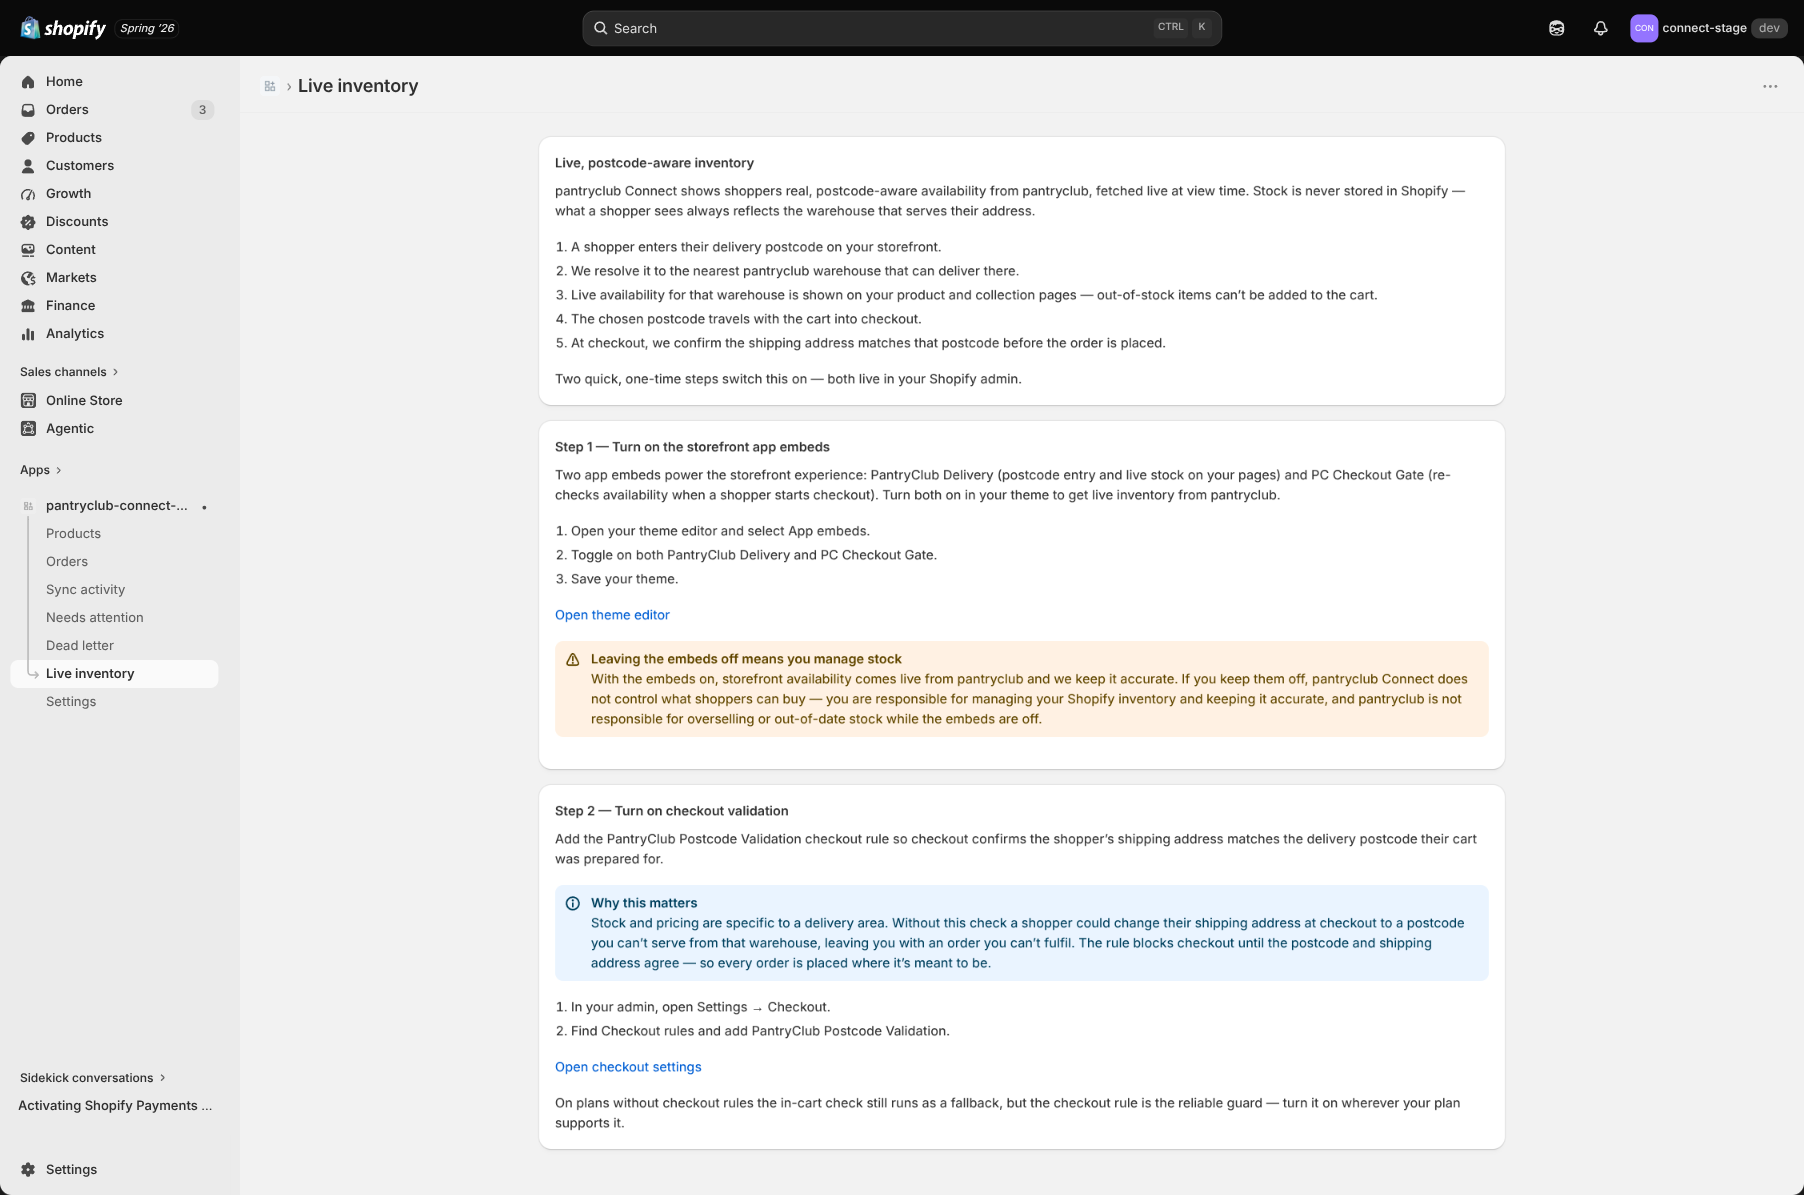1804x1195 pixels.
Task: Click the dev badge beside store name
Action: coord(1769,28)
